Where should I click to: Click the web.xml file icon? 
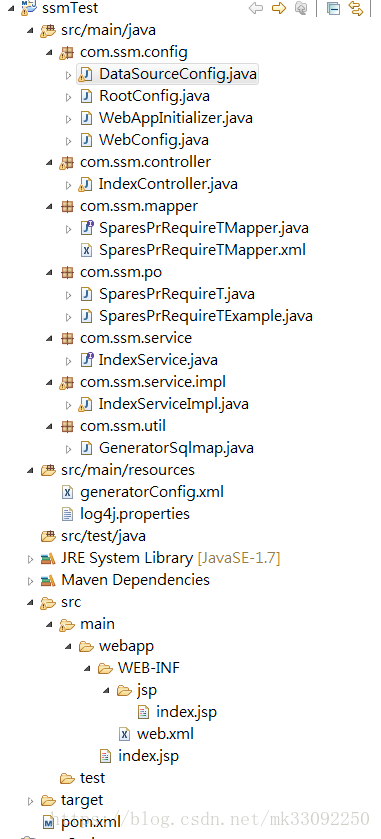click(125, 734)
